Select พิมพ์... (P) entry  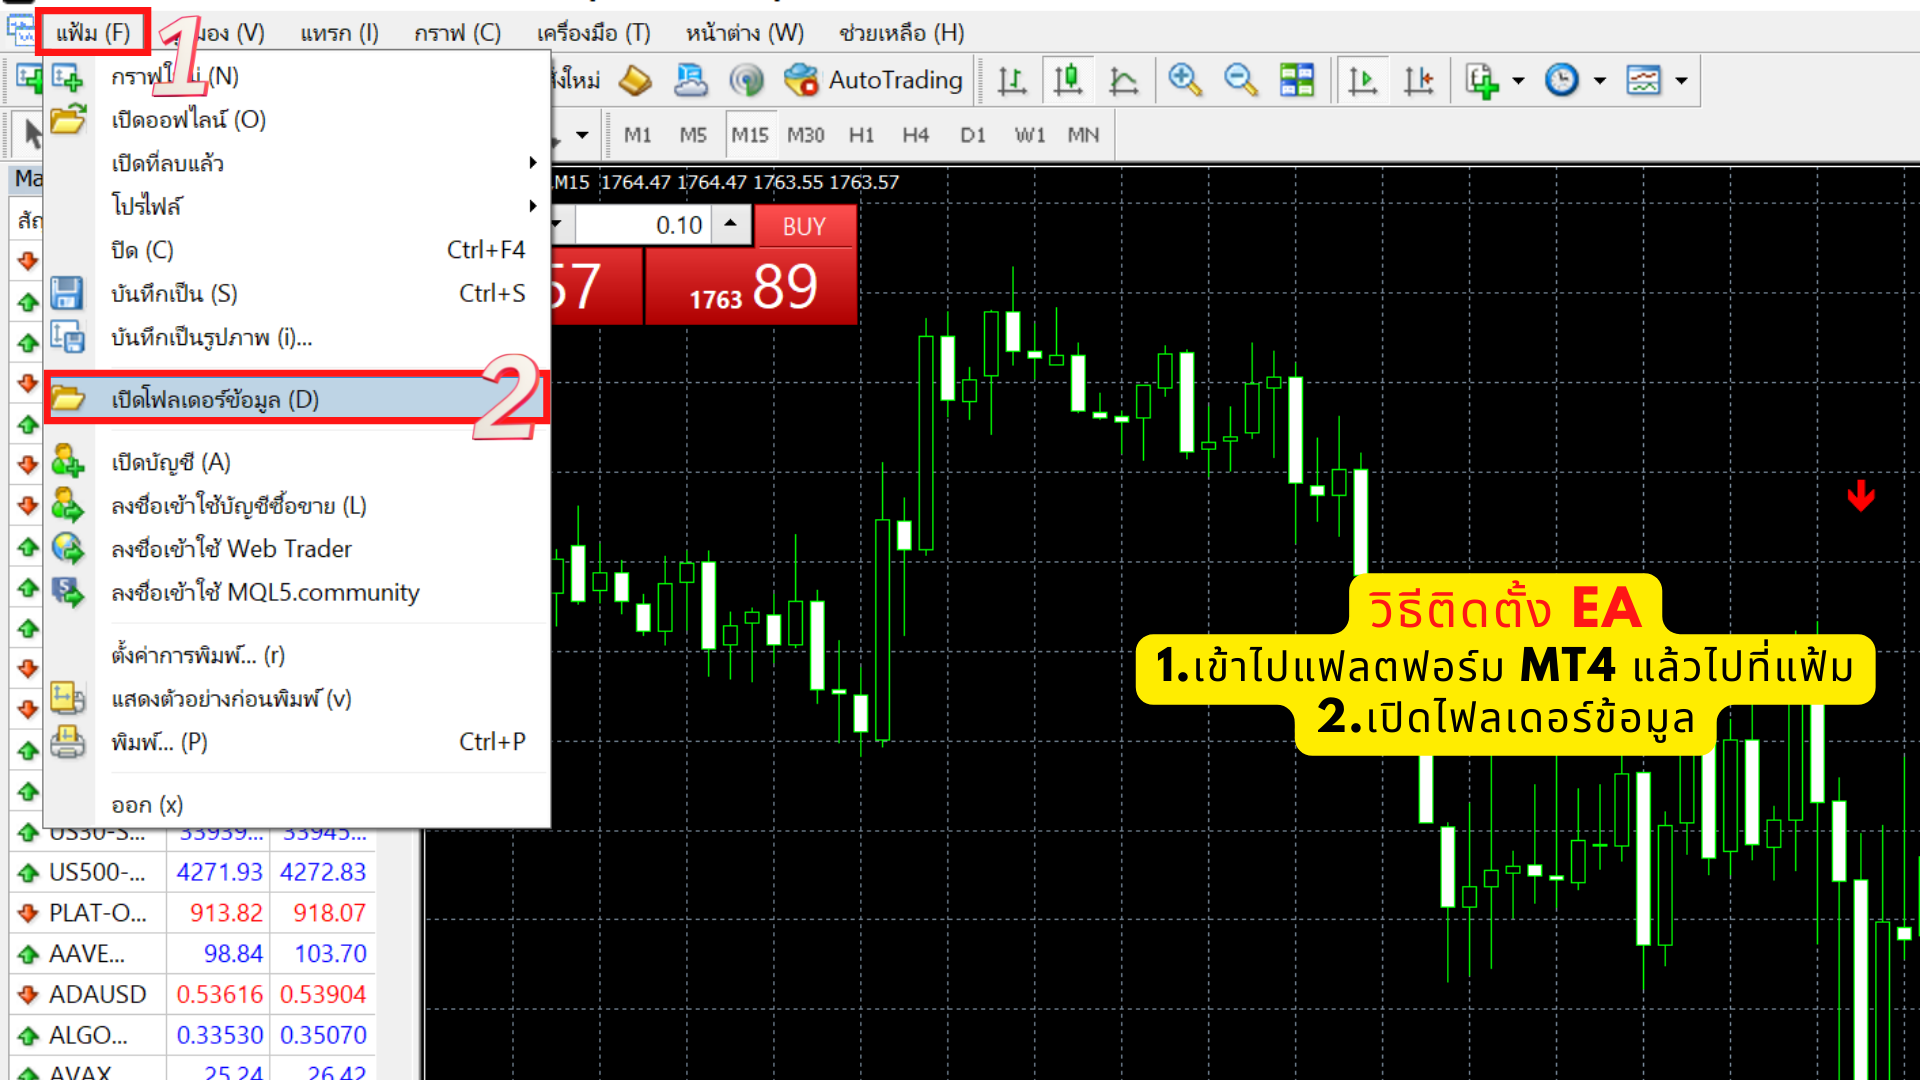297,742
